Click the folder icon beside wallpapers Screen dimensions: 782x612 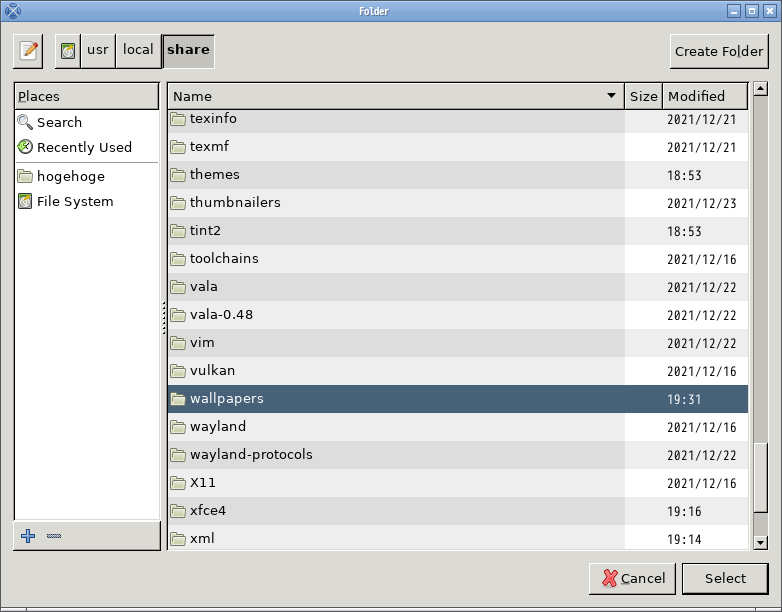[x=178, y=399]
